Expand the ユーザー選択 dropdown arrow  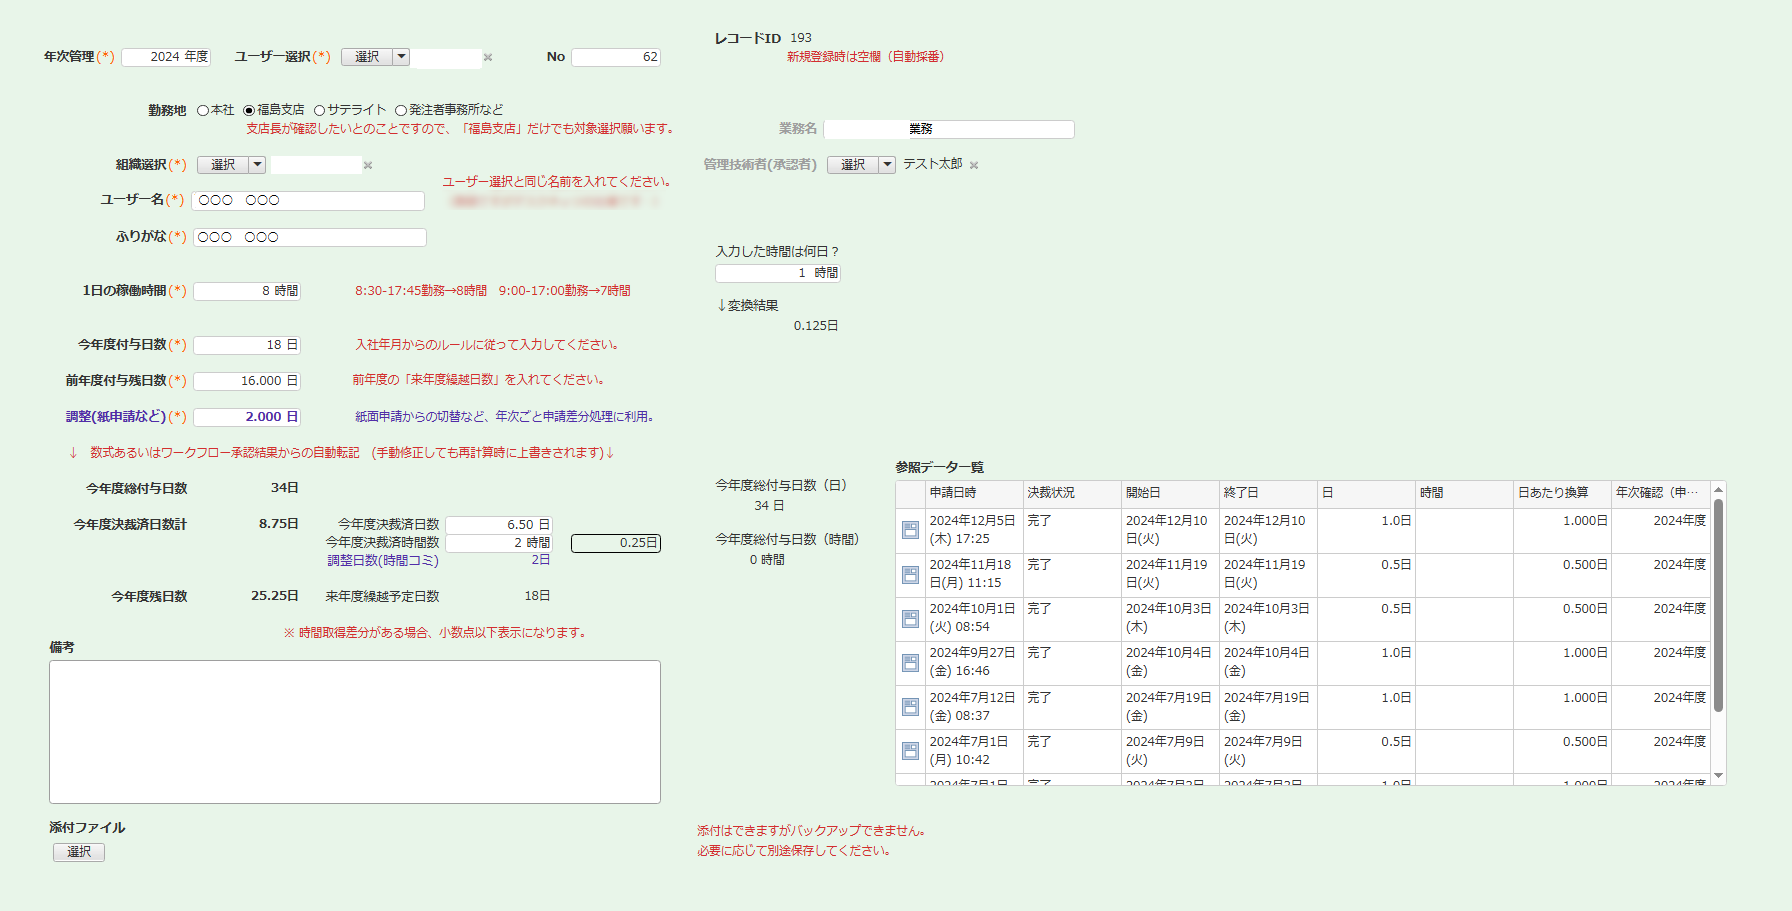tap(401, 57)
